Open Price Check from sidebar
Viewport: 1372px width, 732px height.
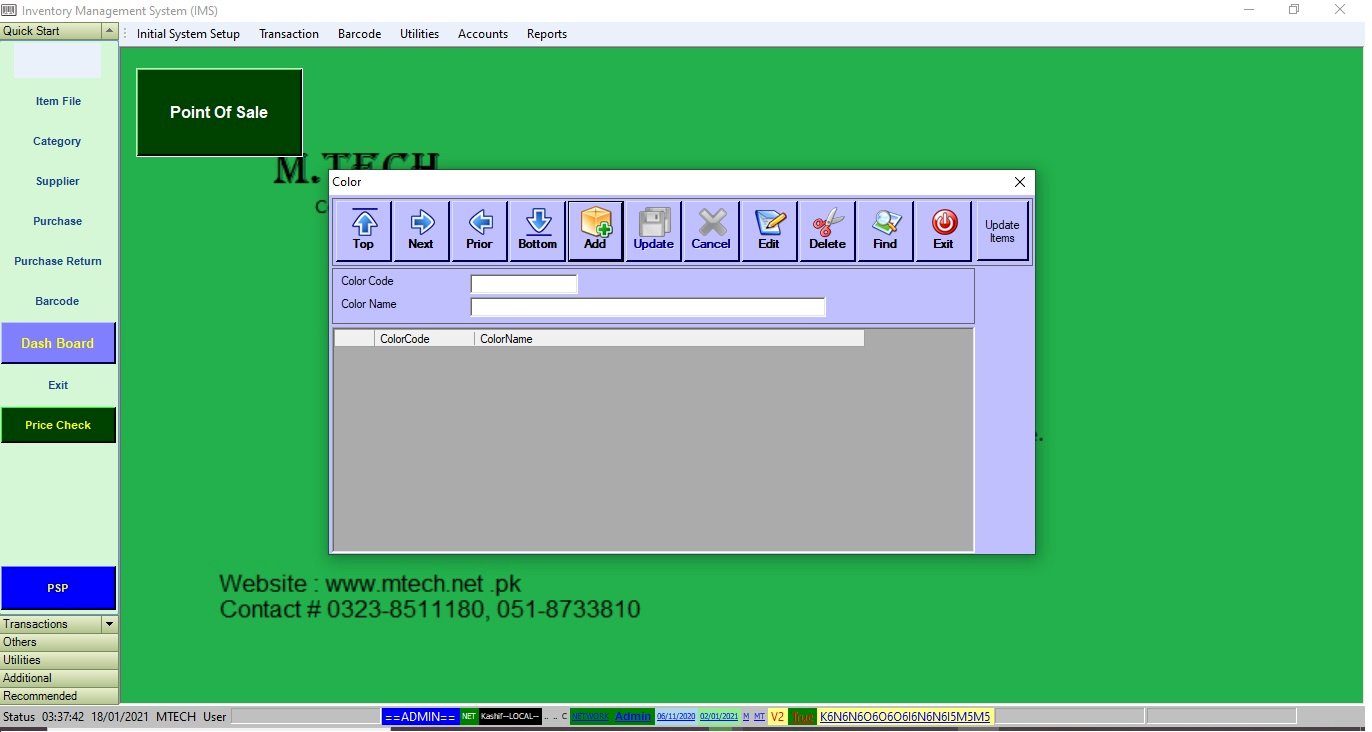coord(58,425)
